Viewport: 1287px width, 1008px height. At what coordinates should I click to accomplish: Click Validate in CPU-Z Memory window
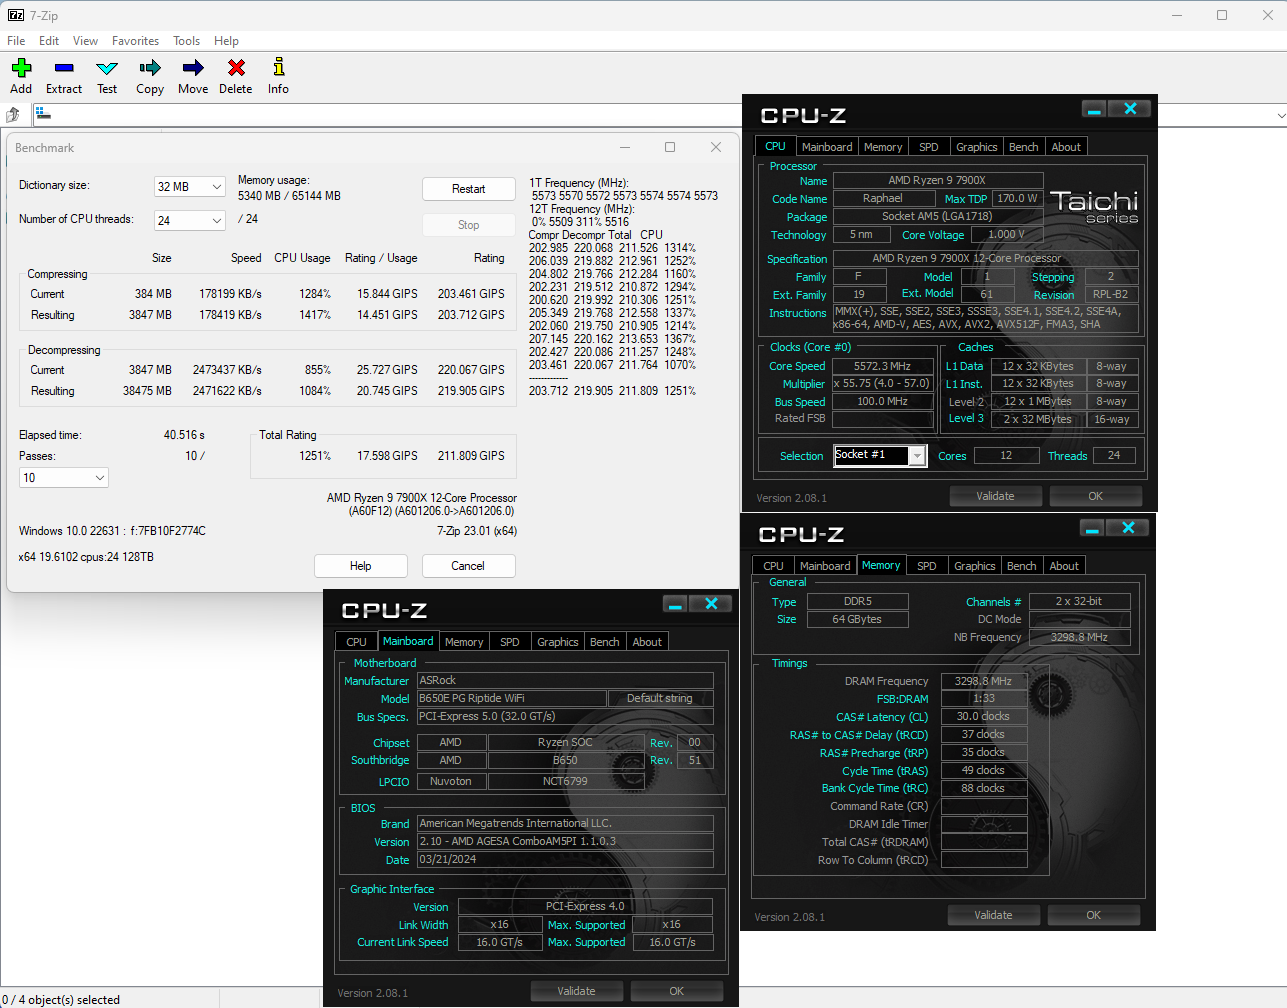pyautogui.click(x=993, y=915)
